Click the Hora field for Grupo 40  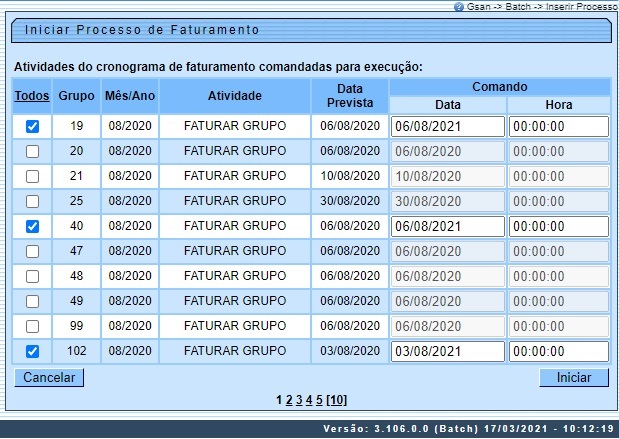coord(558,227)
